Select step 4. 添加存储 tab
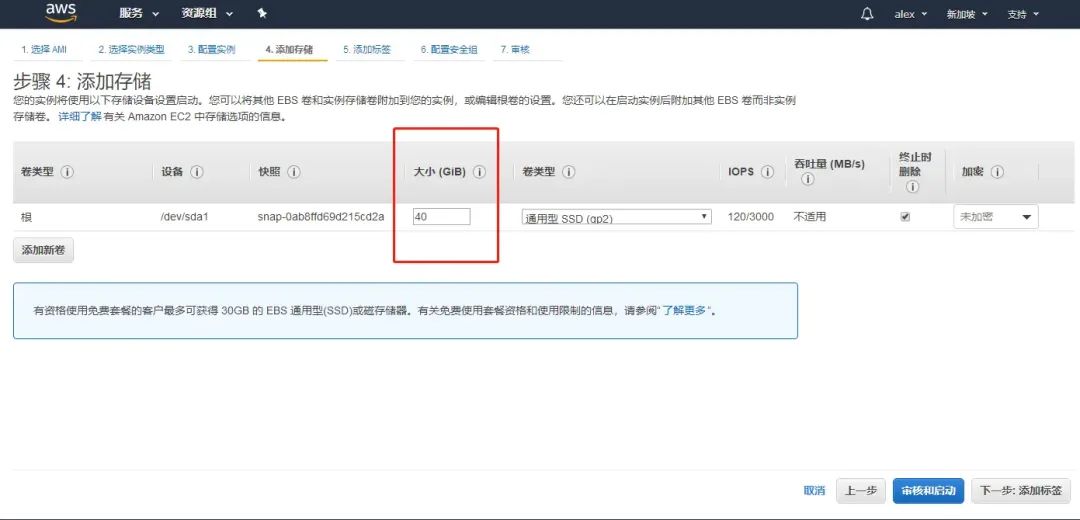This screenshot has width=1080, height=520. (289, 50)
